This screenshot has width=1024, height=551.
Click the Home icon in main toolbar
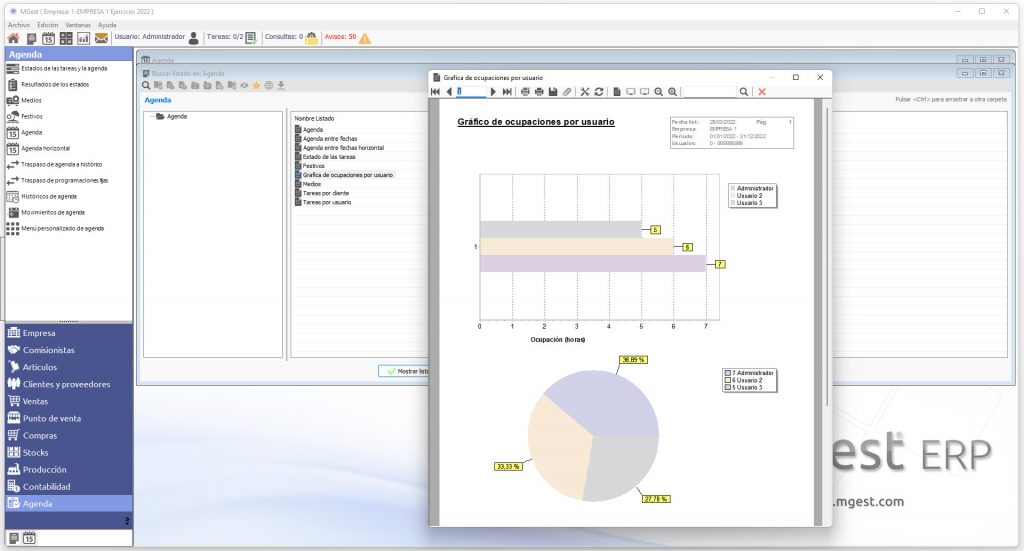tap(13, 39)
